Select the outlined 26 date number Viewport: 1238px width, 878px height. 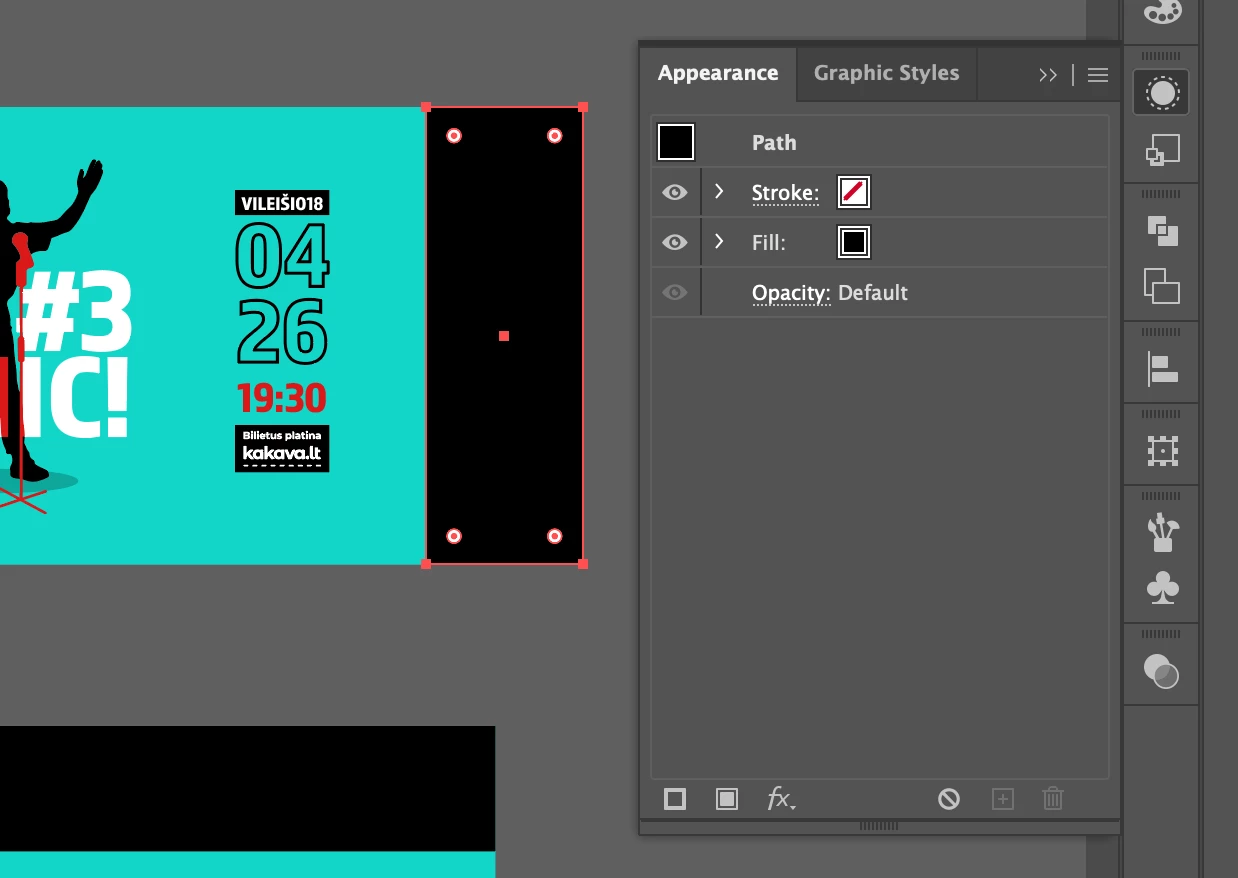pyautogui.click(x=282, y=332)
